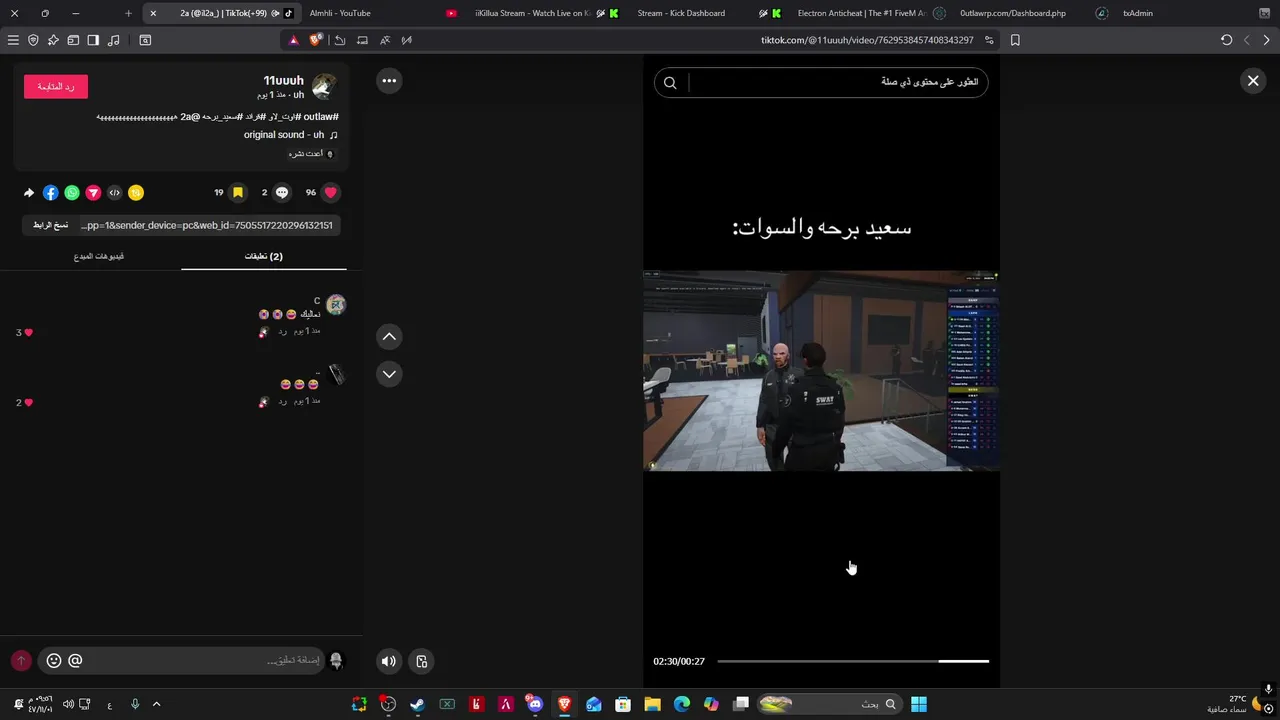
Task: Open the emoji picker in comment box
Action: point(54,661)
